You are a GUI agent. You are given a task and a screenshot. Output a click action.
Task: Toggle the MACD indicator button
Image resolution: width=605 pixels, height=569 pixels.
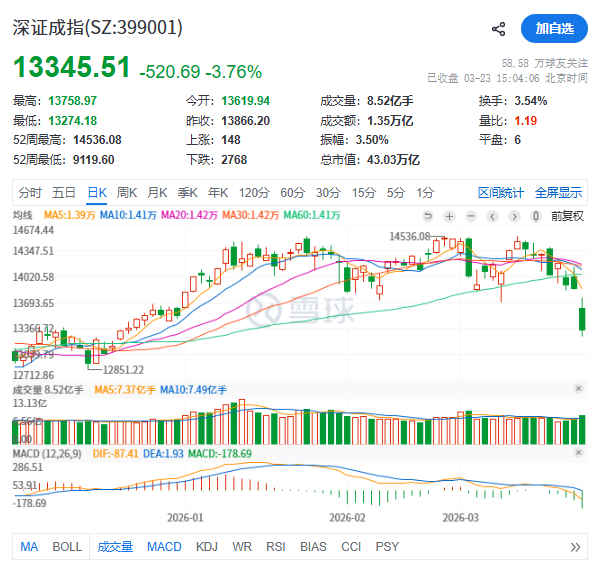coord(164,547)
